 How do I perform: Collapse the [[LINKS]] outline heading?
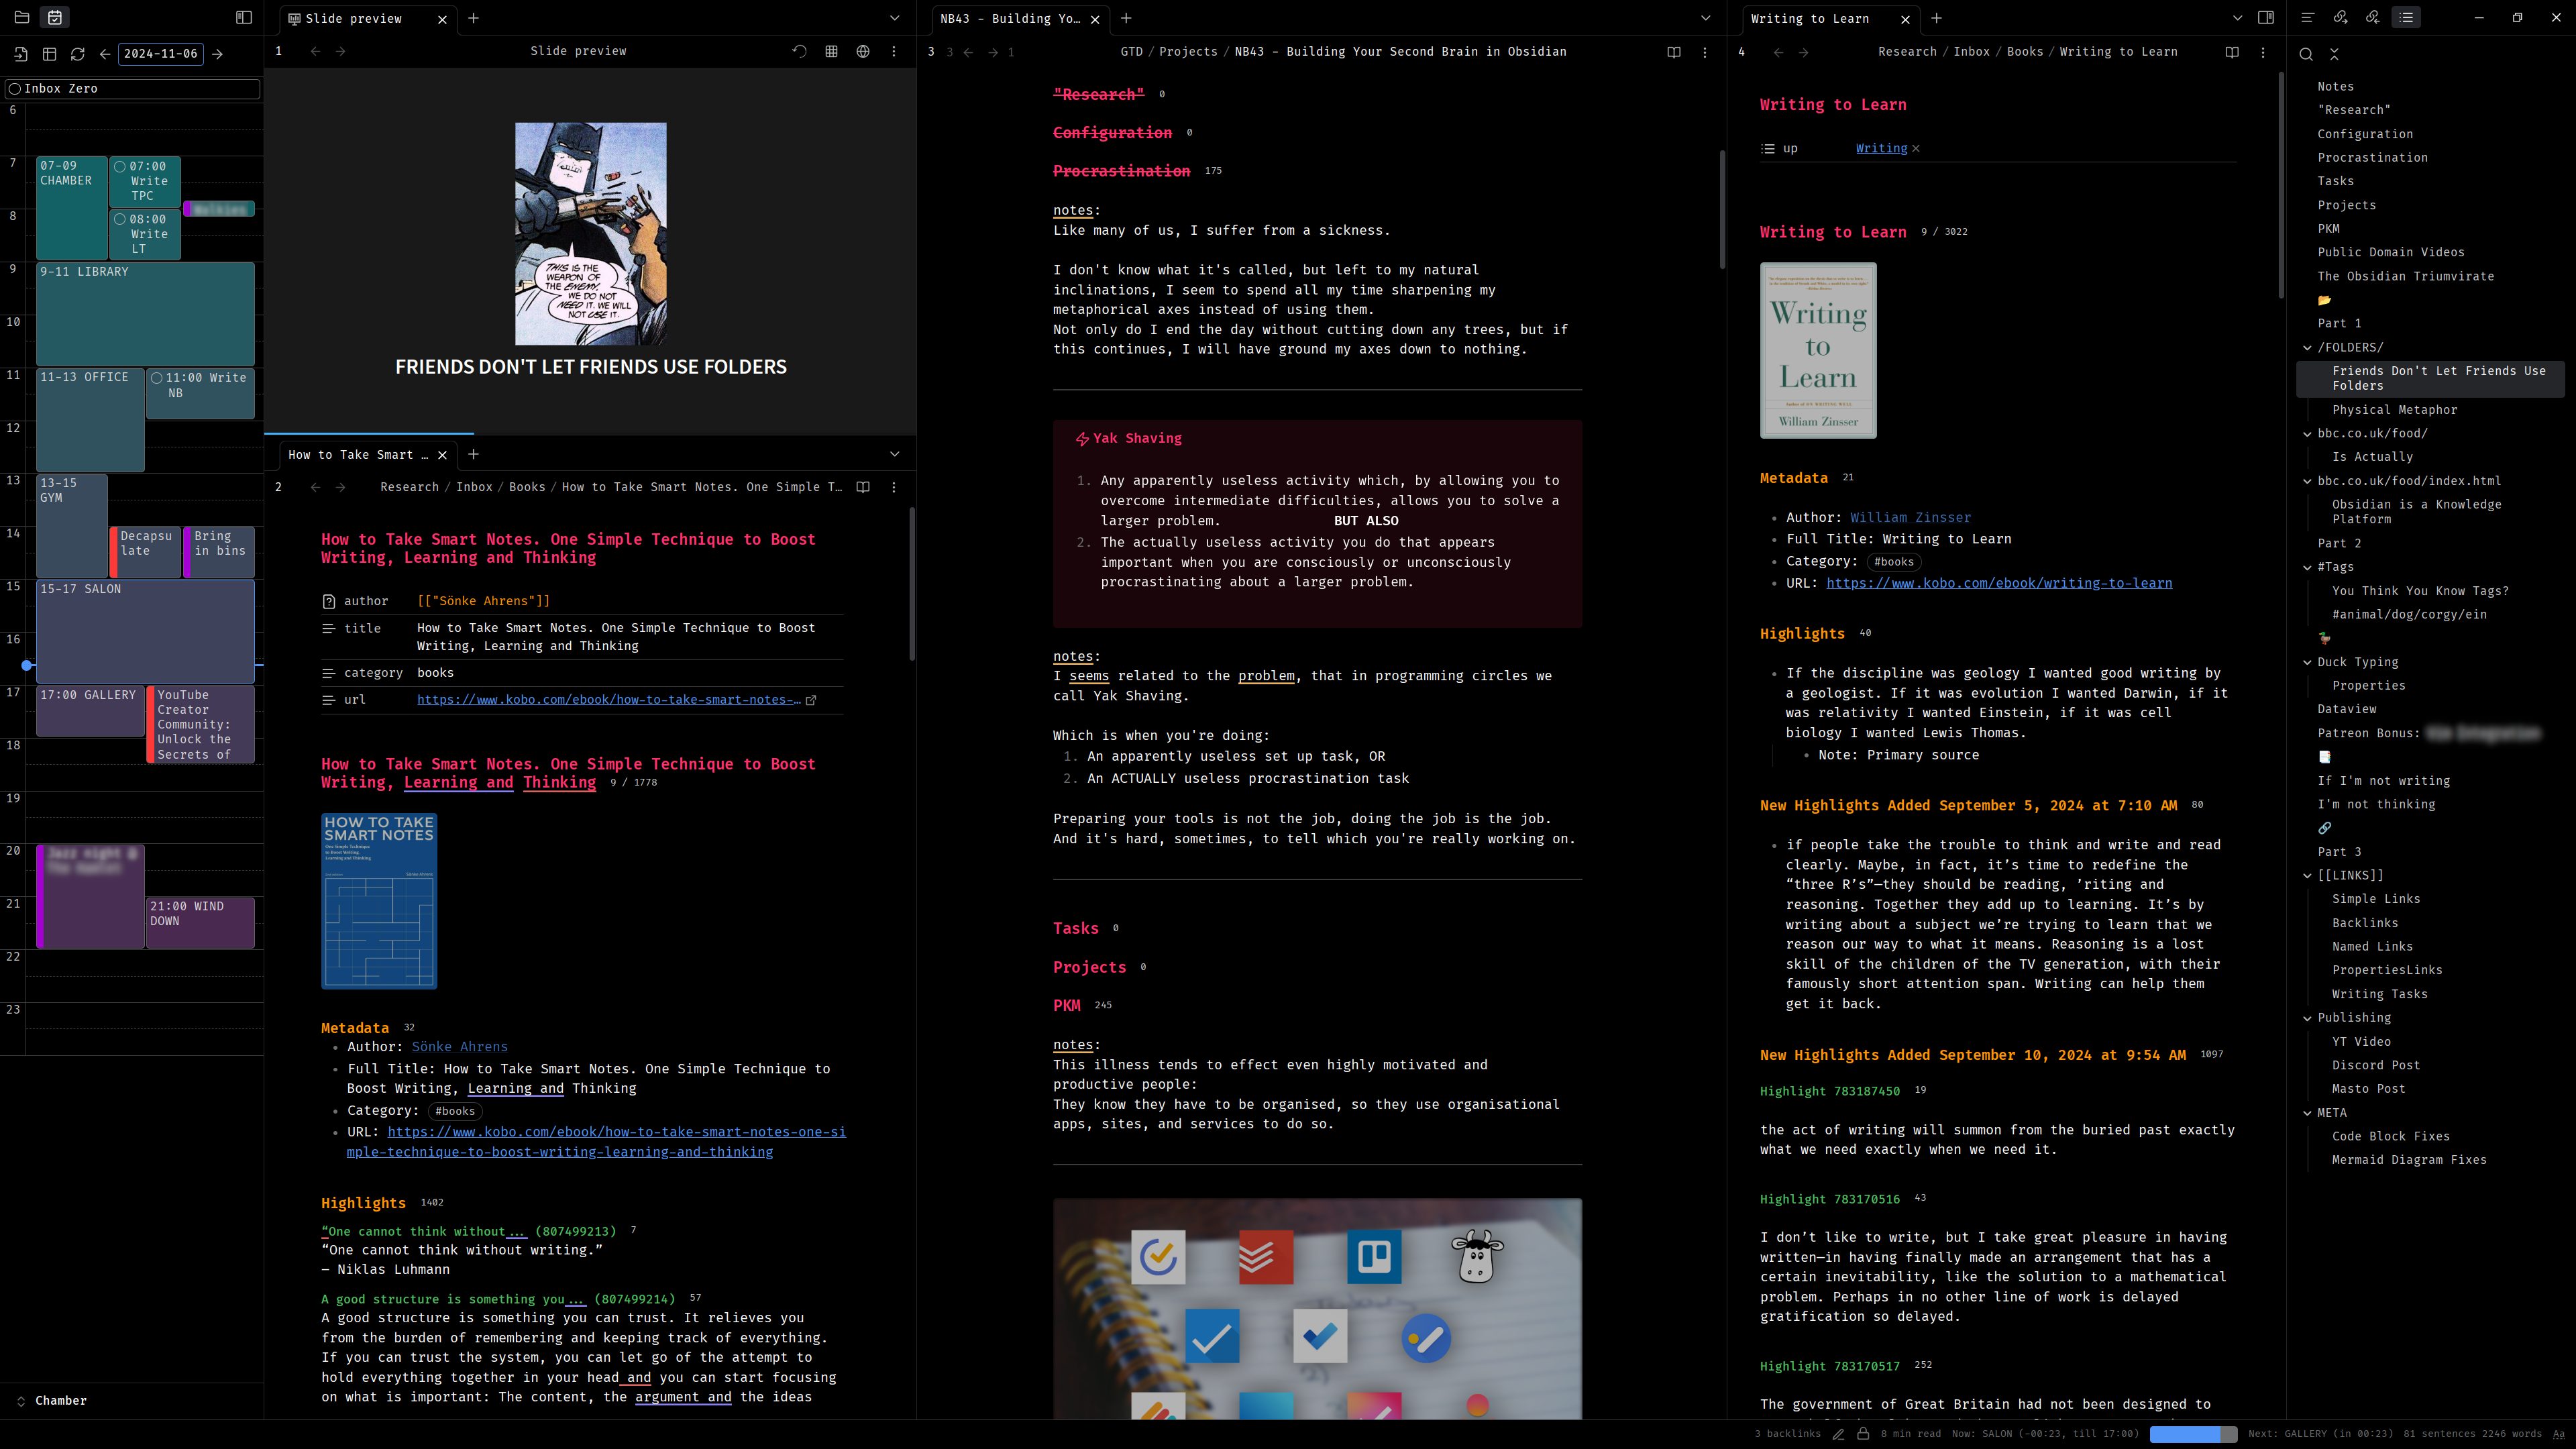coord(2308,875)
